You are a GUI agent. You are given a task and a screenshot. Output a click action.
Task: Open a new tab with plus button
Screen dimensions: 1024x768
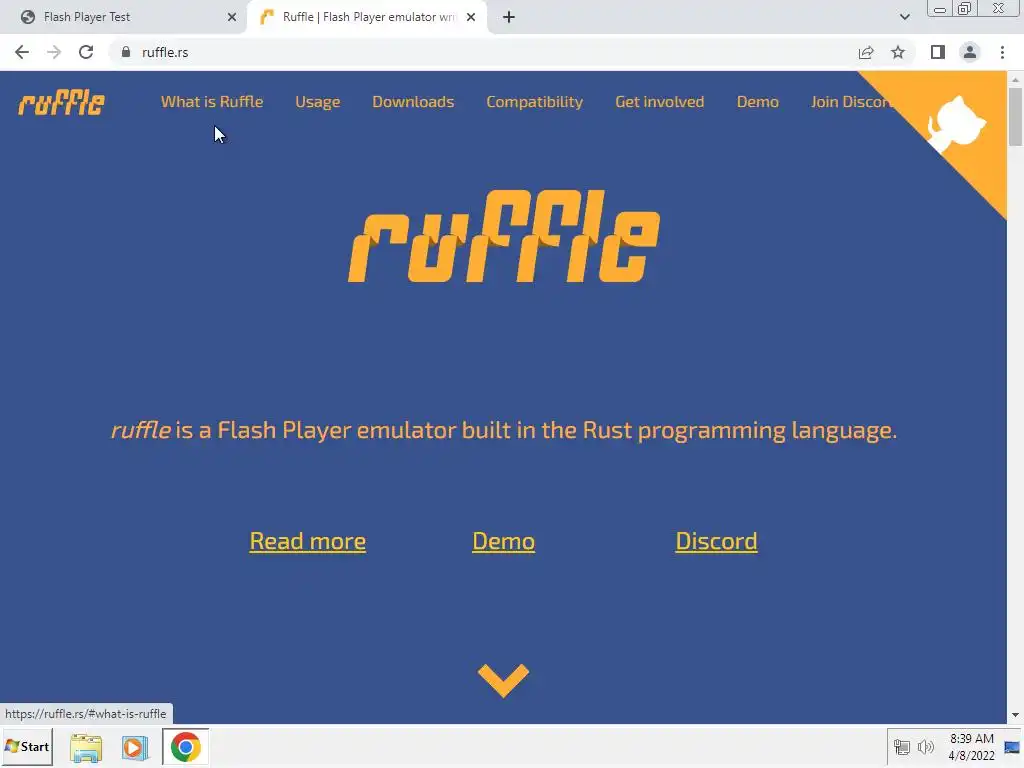[x=509, y=17]
